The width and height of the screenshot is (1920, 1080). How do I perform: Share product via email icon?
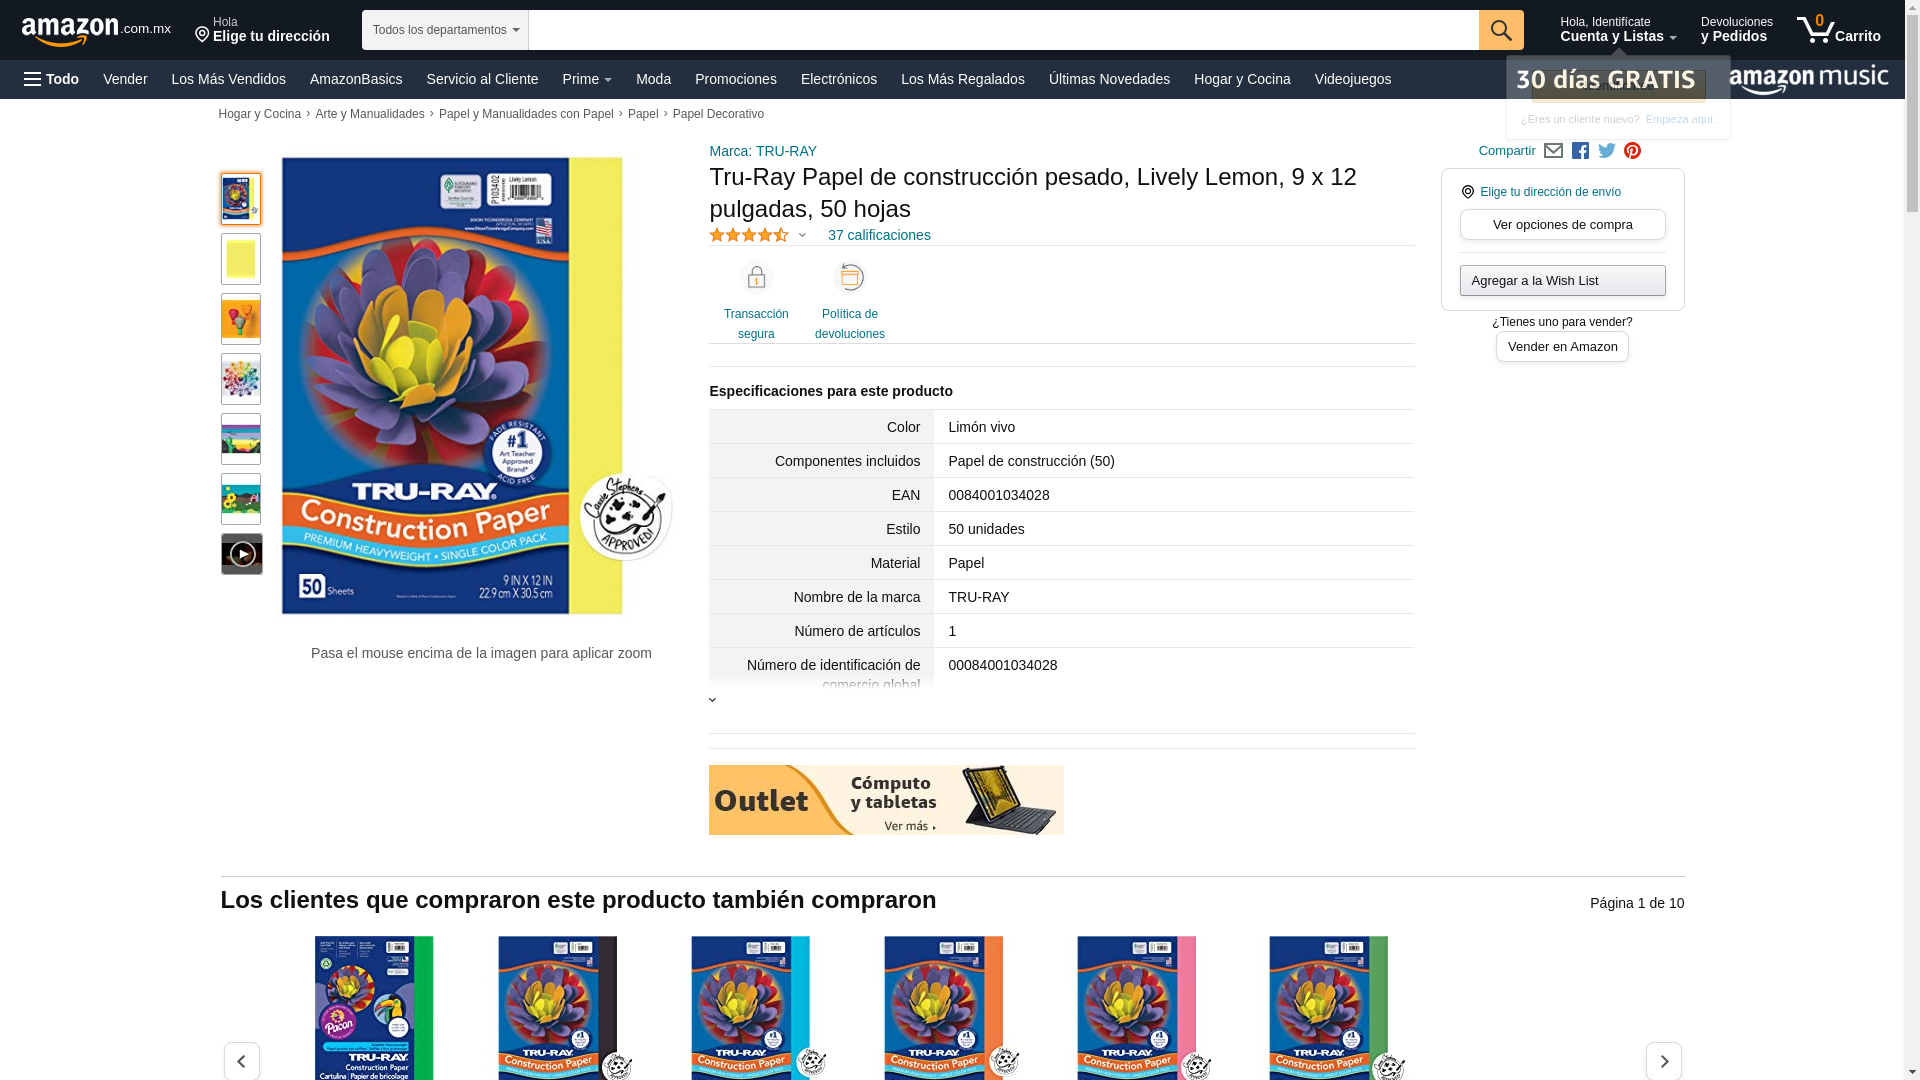pos(1553,151)
